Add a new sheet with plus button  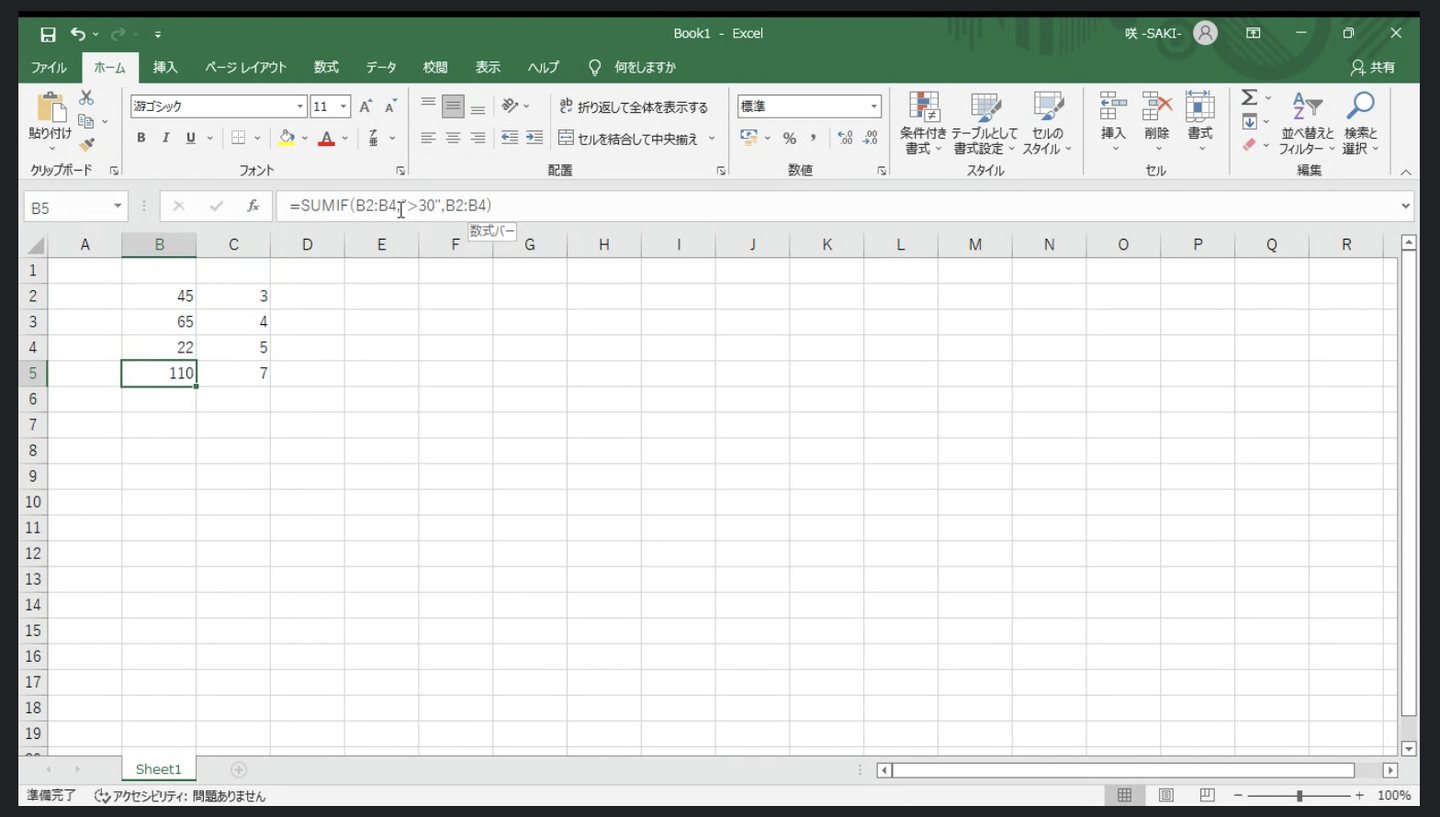click(x=238, y=769)
